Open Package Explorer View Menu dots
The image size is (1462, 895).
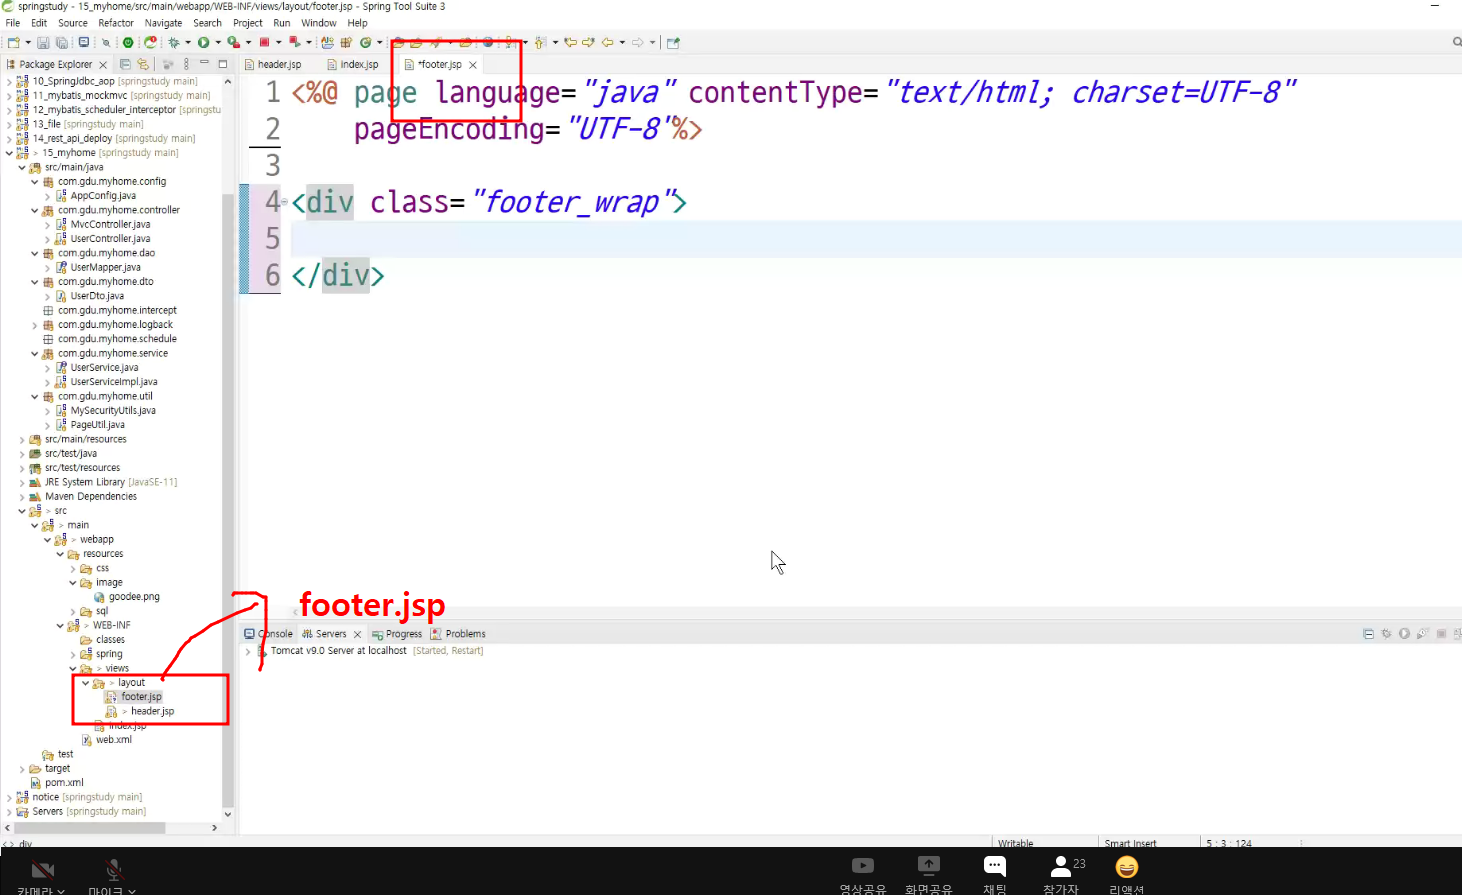click(x=186, y=64)
